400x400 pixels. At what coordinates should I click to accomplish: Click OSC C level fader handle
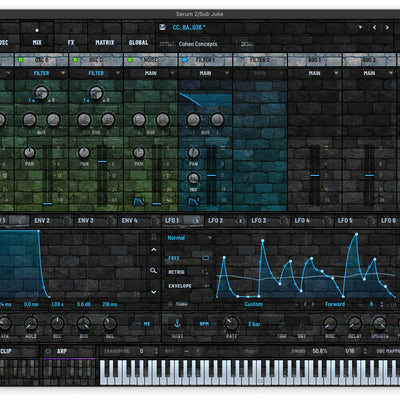(x=102, y=161)
